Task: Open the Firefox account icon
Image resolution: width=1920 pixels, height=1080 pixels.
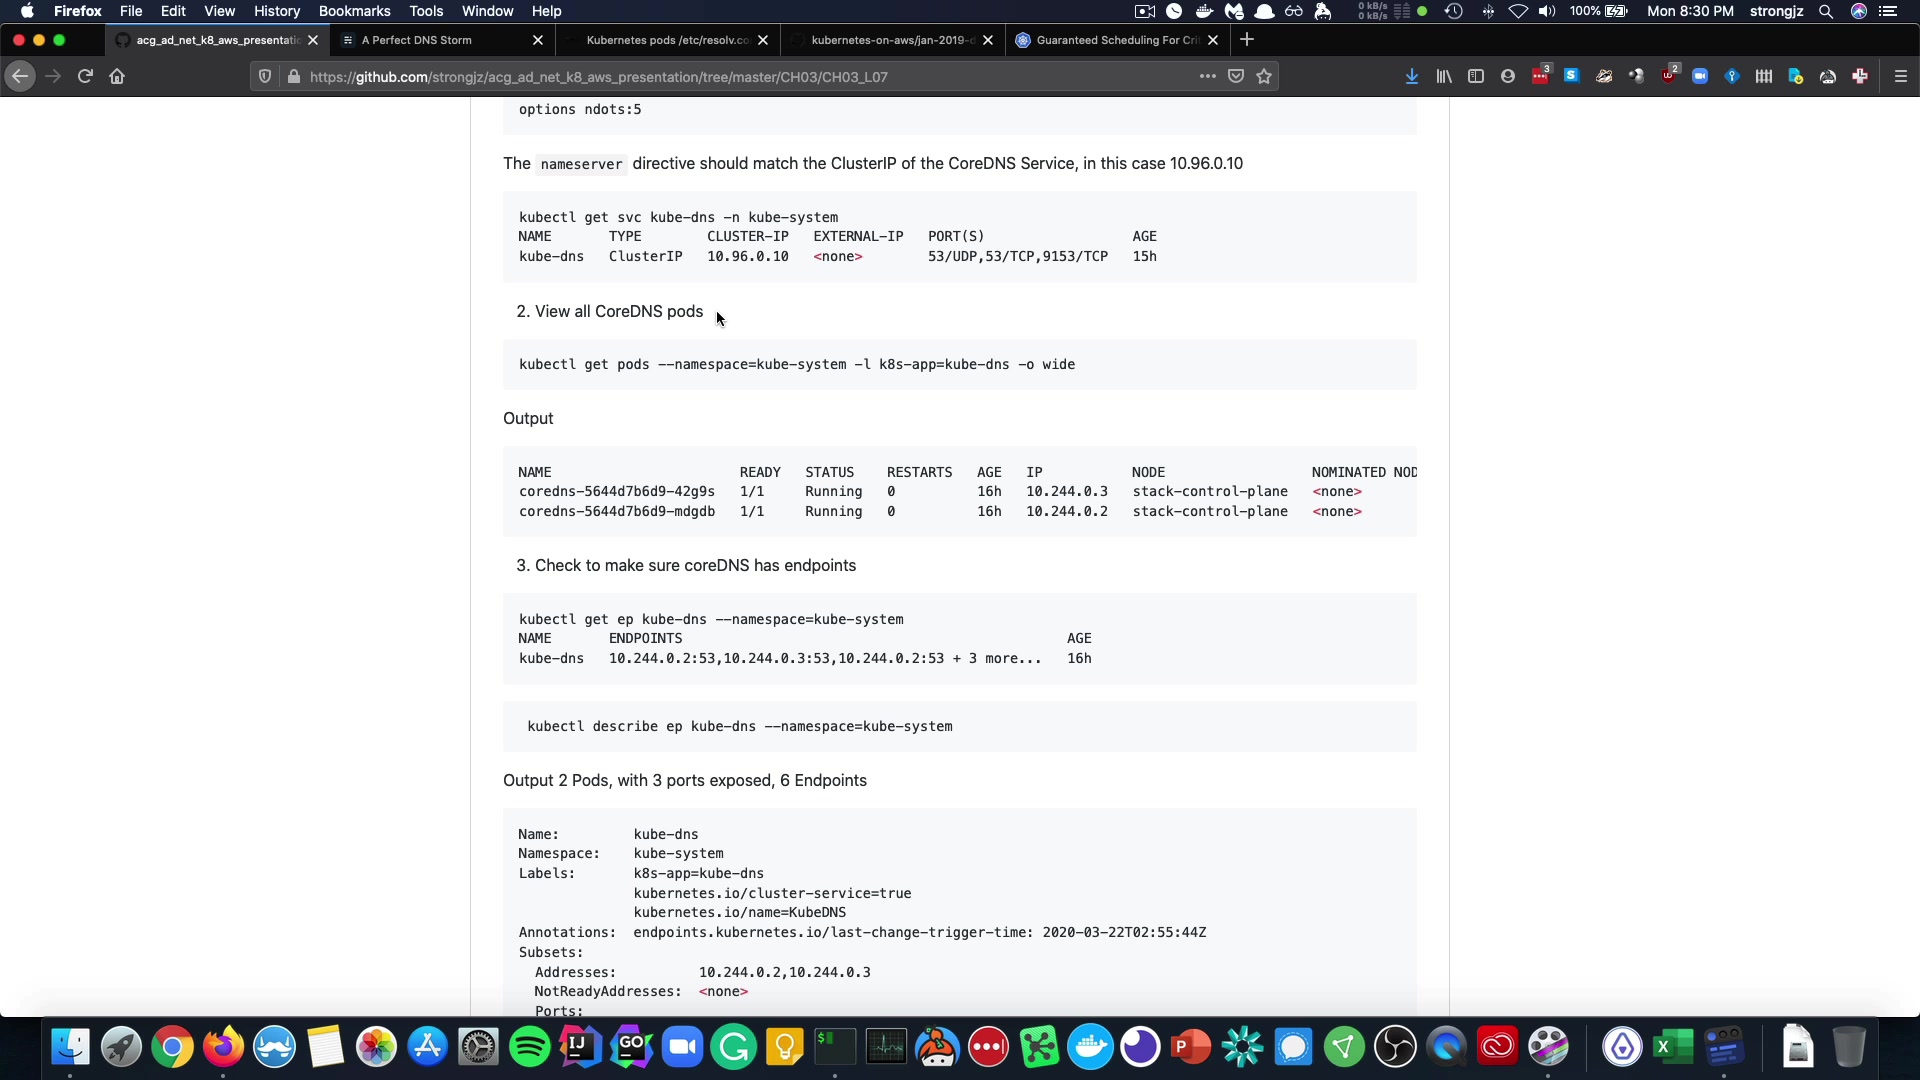Action: [1507, 76]
